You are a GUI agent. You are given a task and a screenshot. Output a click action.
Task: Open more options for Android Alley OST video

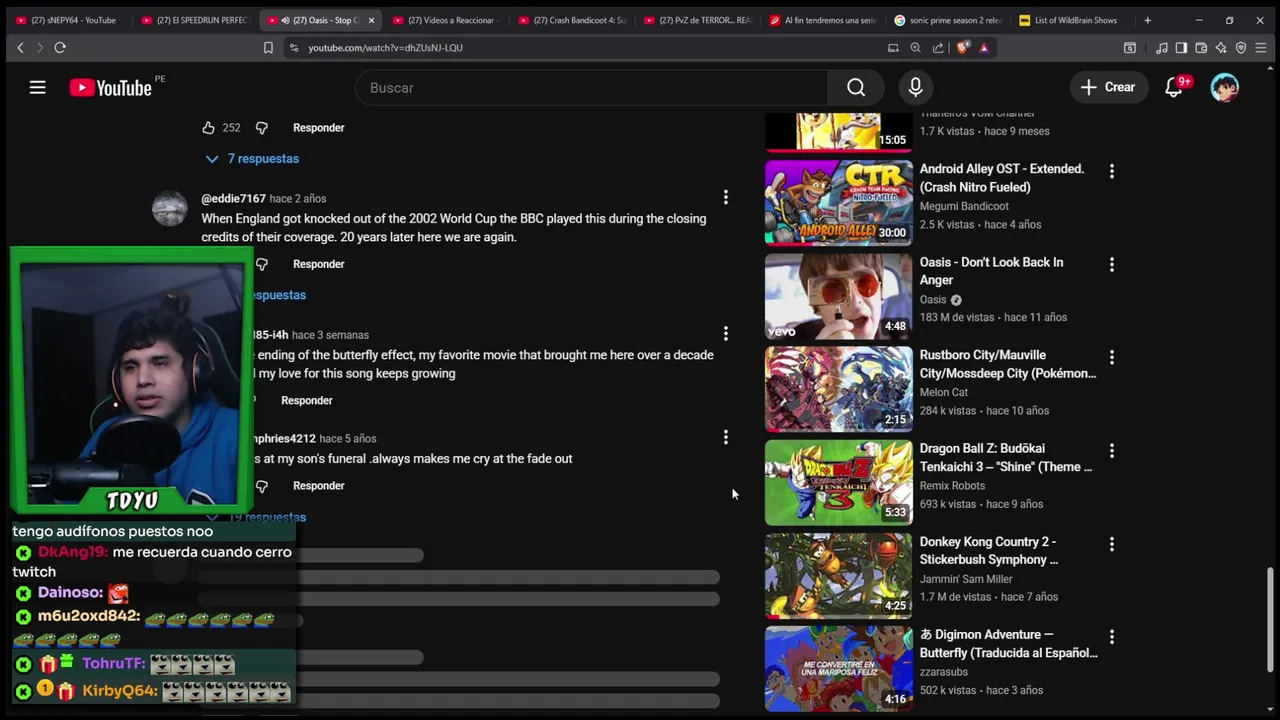(x=1111, y=172)
